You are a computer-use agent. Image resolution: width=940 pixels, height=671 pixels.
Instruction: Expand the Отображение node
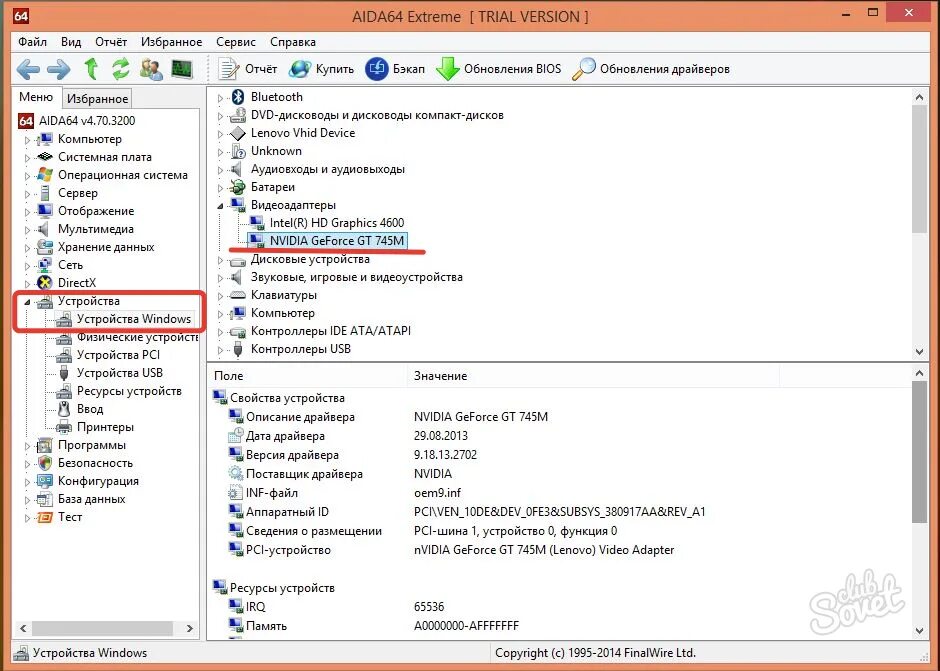27,212
